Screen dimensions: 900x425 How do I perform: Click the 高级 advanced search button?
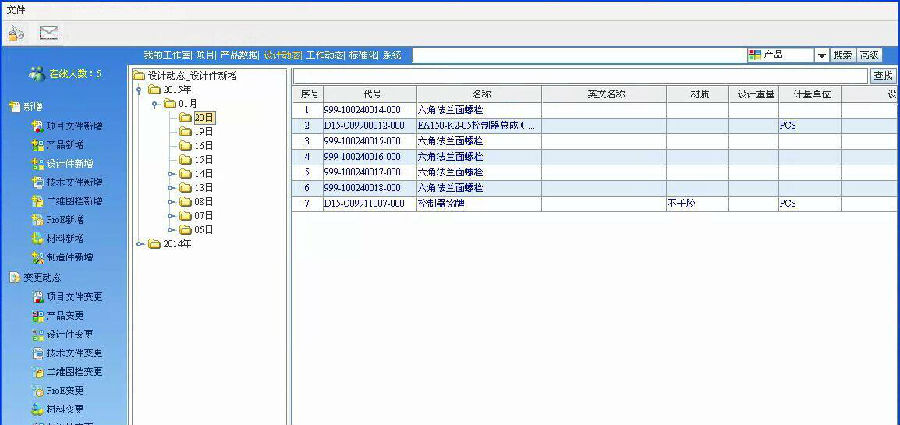pos(869,56)
